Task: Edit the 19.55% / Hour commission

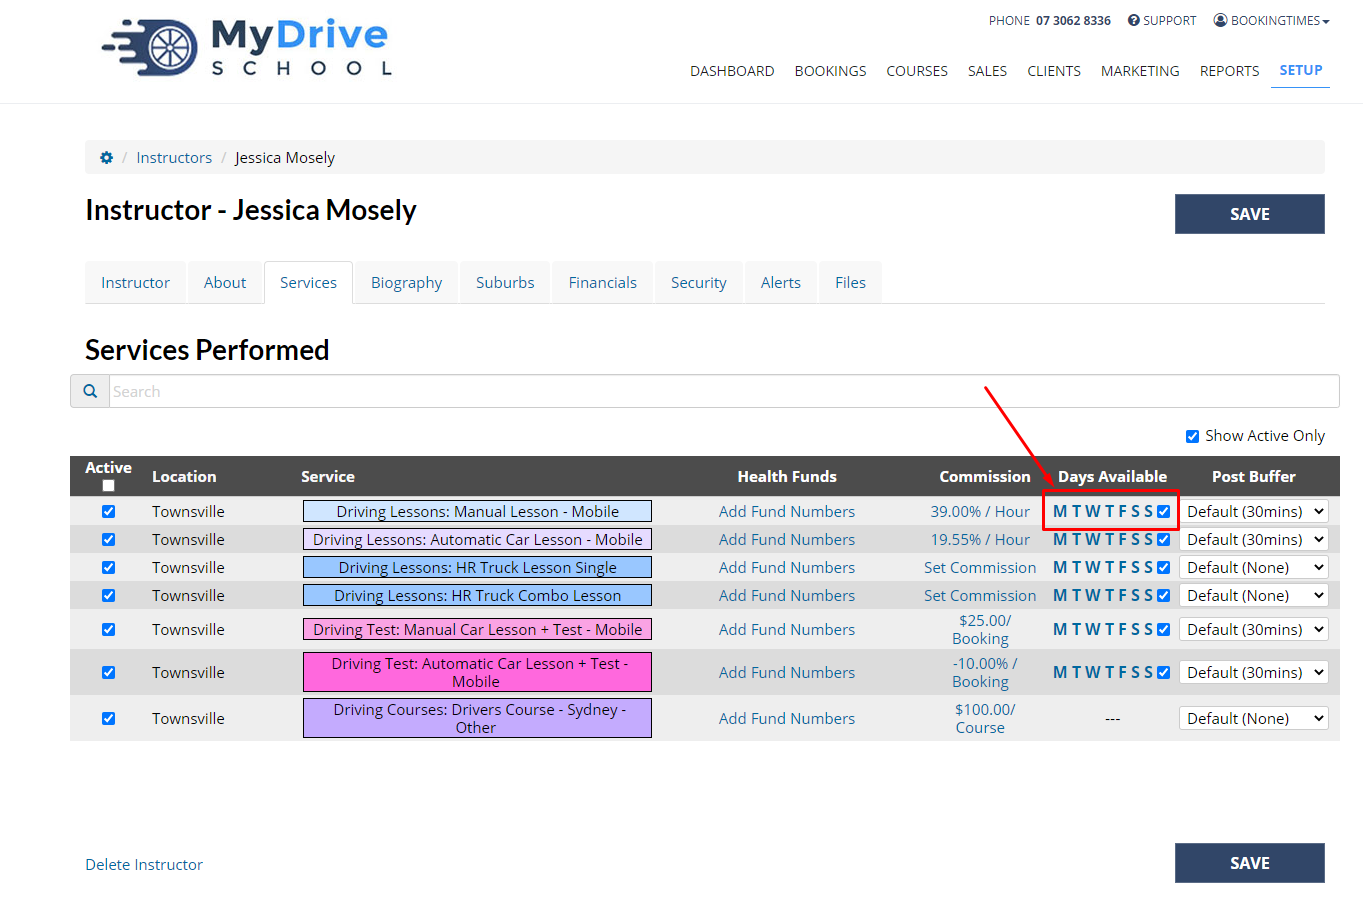Action: pos(980,539)
